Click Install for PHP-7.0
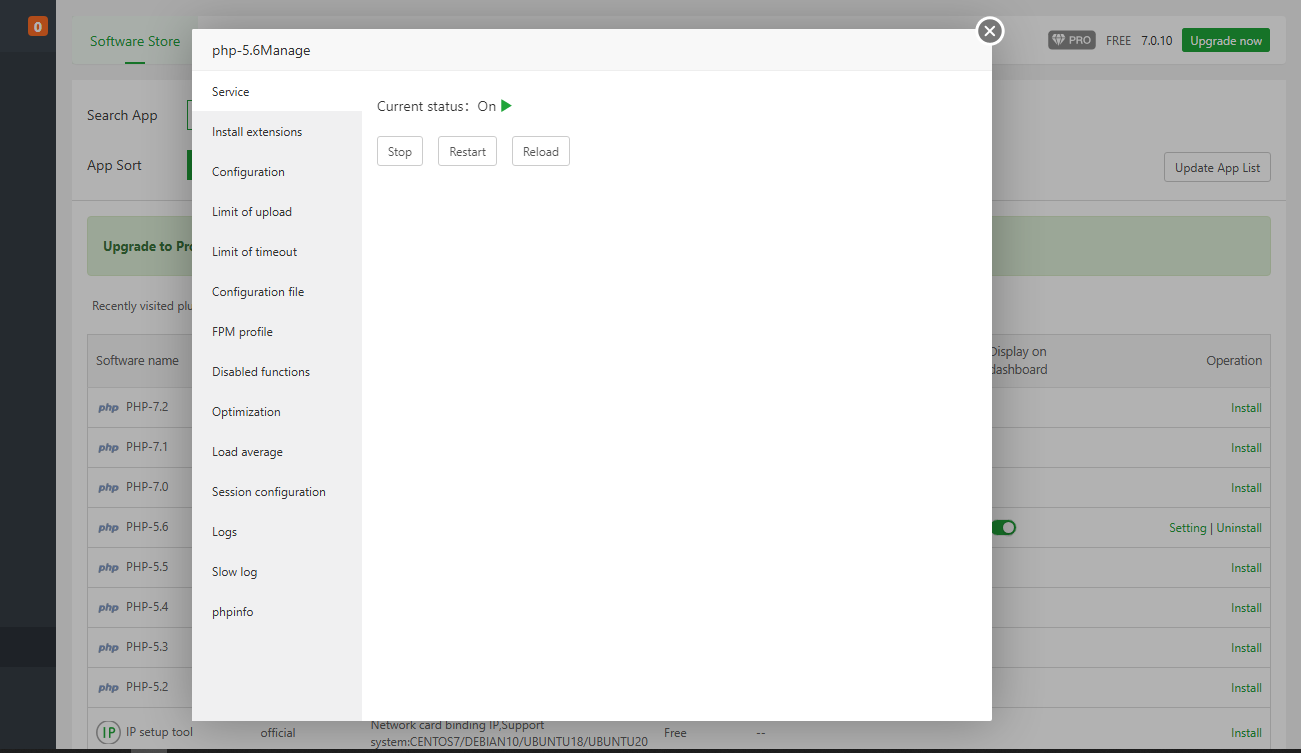The height and width of the screenshot is (753, 1301). tap(1246, 488)
